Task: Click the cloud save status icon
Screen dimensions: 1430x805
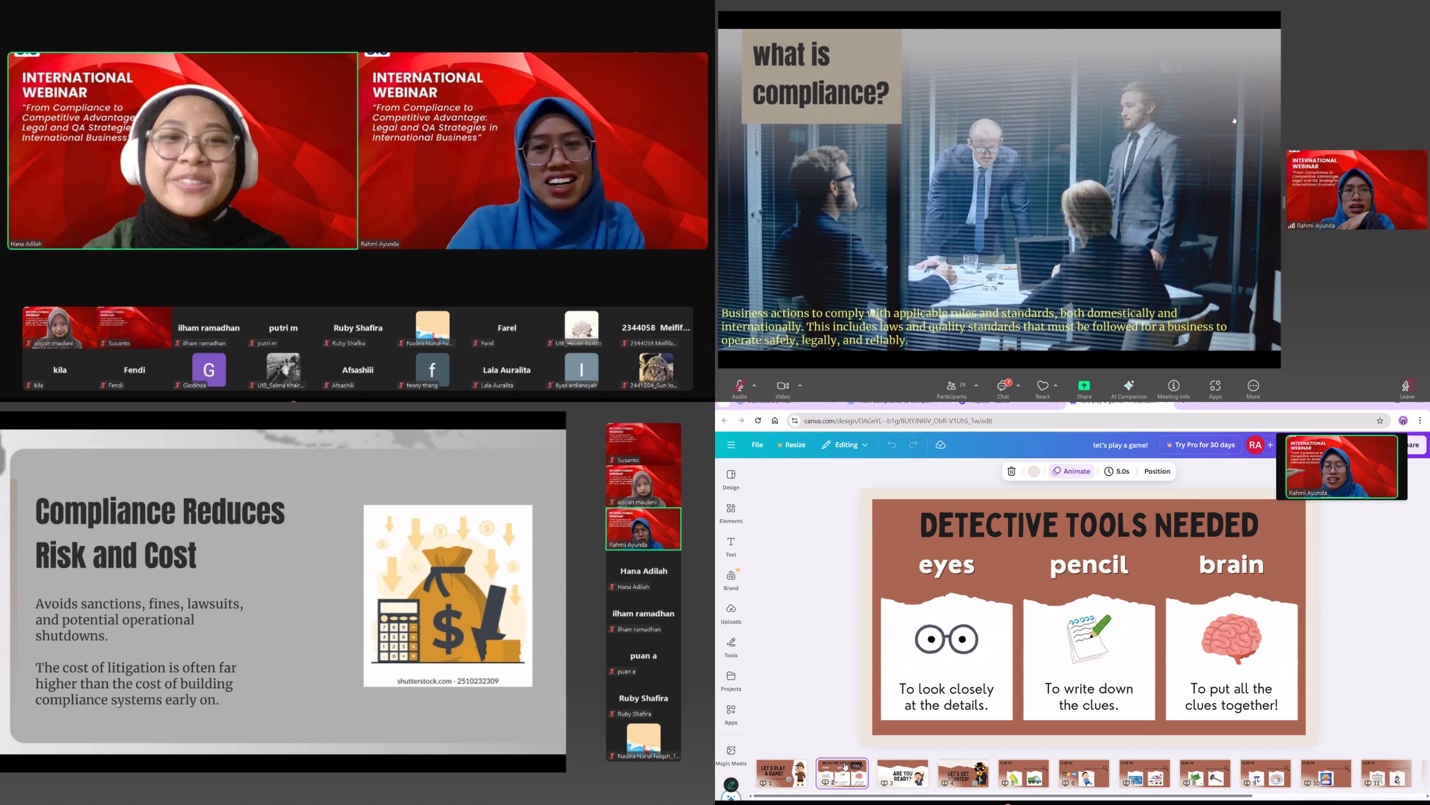Action: [940, 445]
